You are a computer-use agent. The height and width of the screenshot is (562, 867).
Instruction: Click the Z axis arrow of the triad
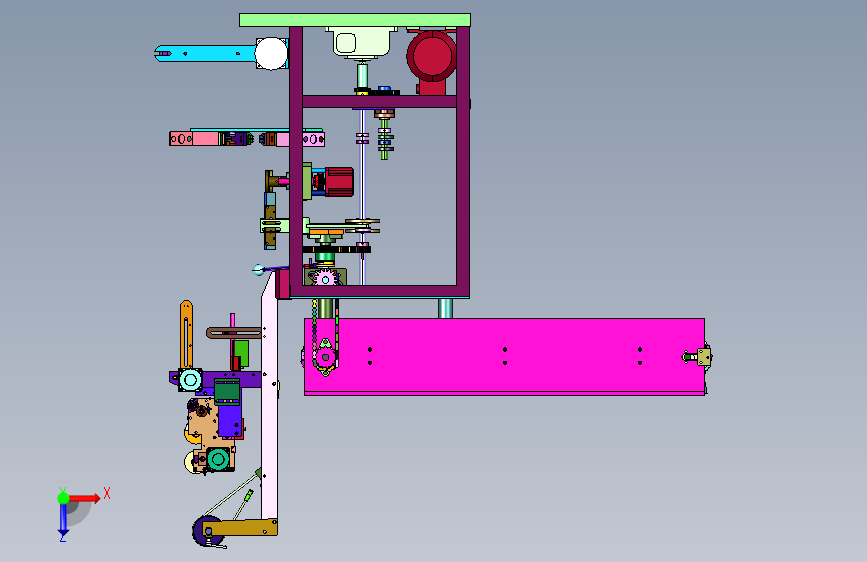63,520
